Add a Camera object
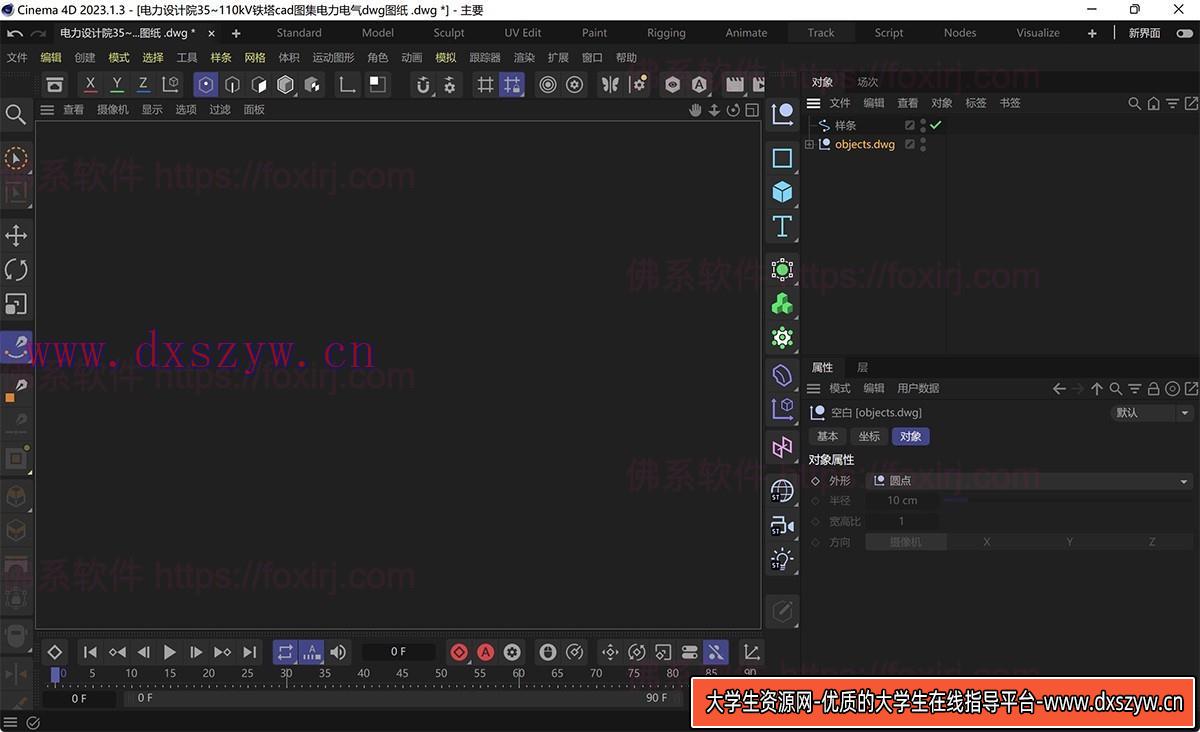This screenshot has height=732, width=1200. pyautogui.click(x=782, y=526)
